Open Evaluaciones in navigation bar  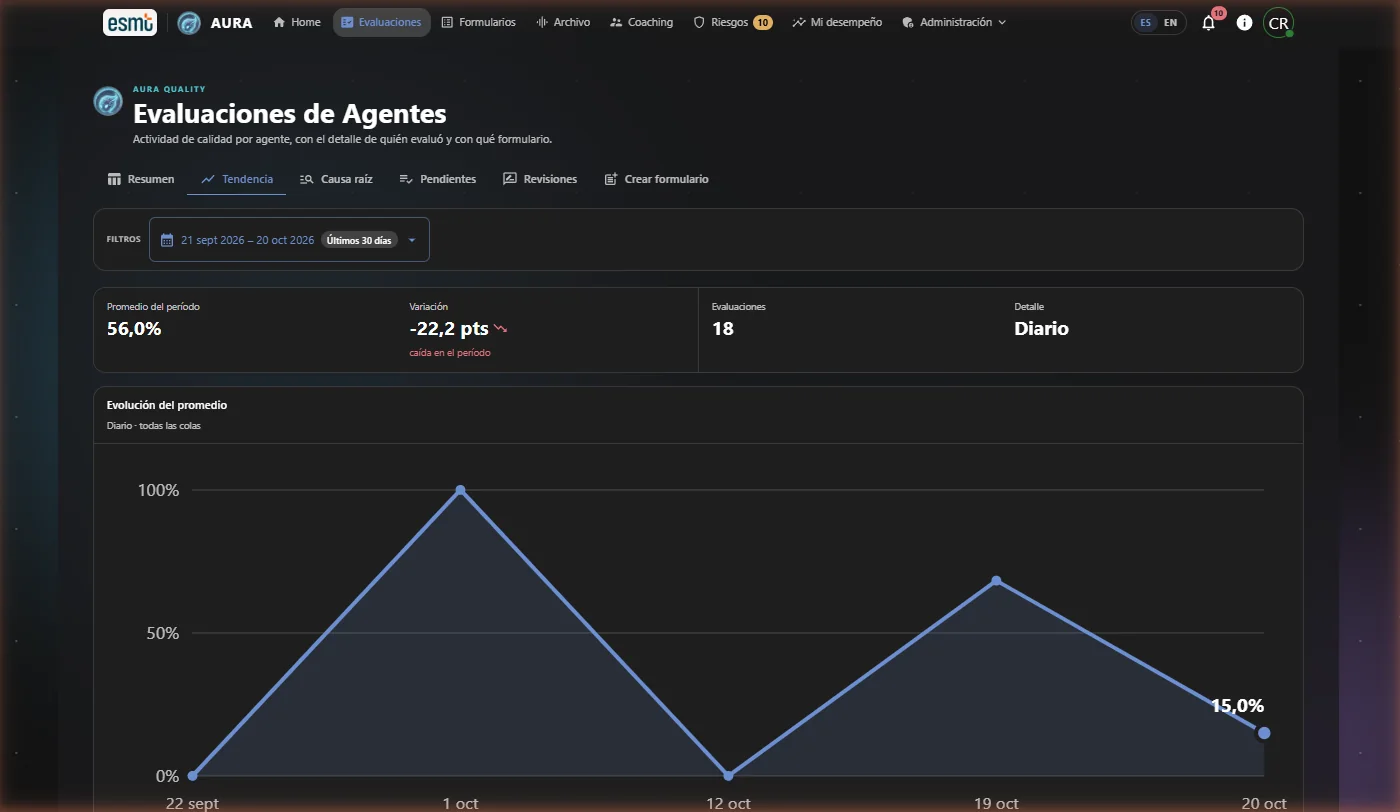coord(381,22)
